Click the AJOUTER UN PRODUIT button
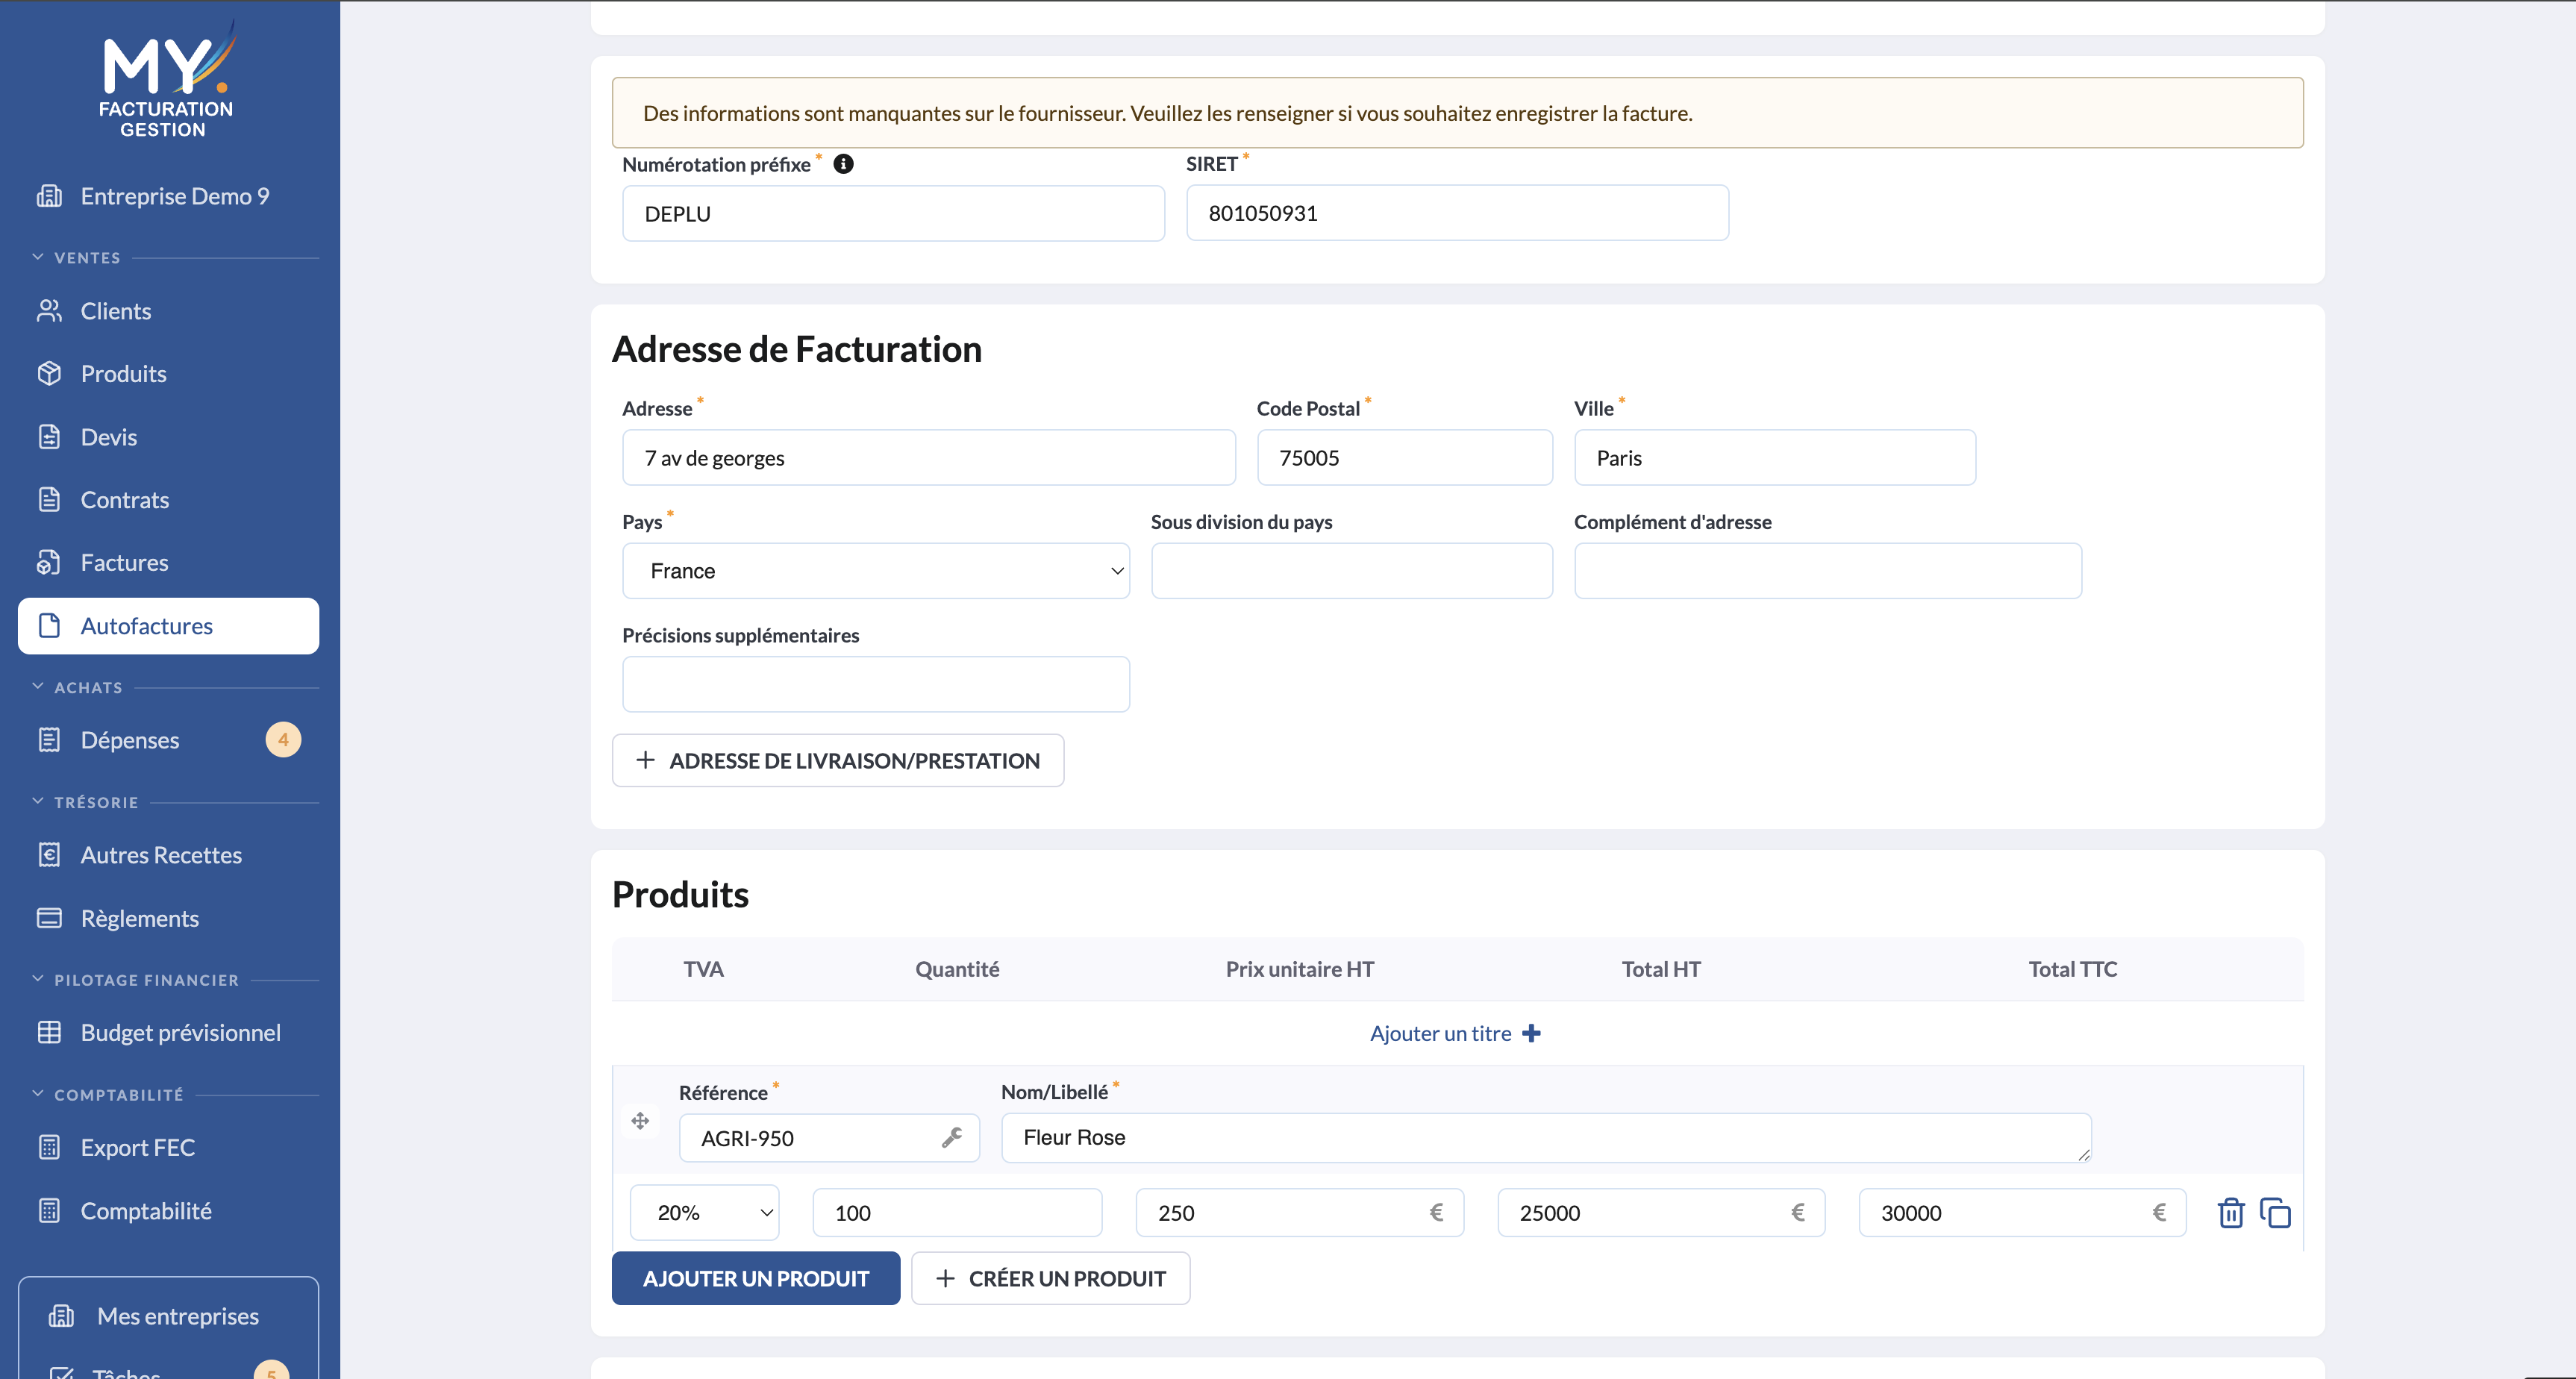 pos(756,1279)
